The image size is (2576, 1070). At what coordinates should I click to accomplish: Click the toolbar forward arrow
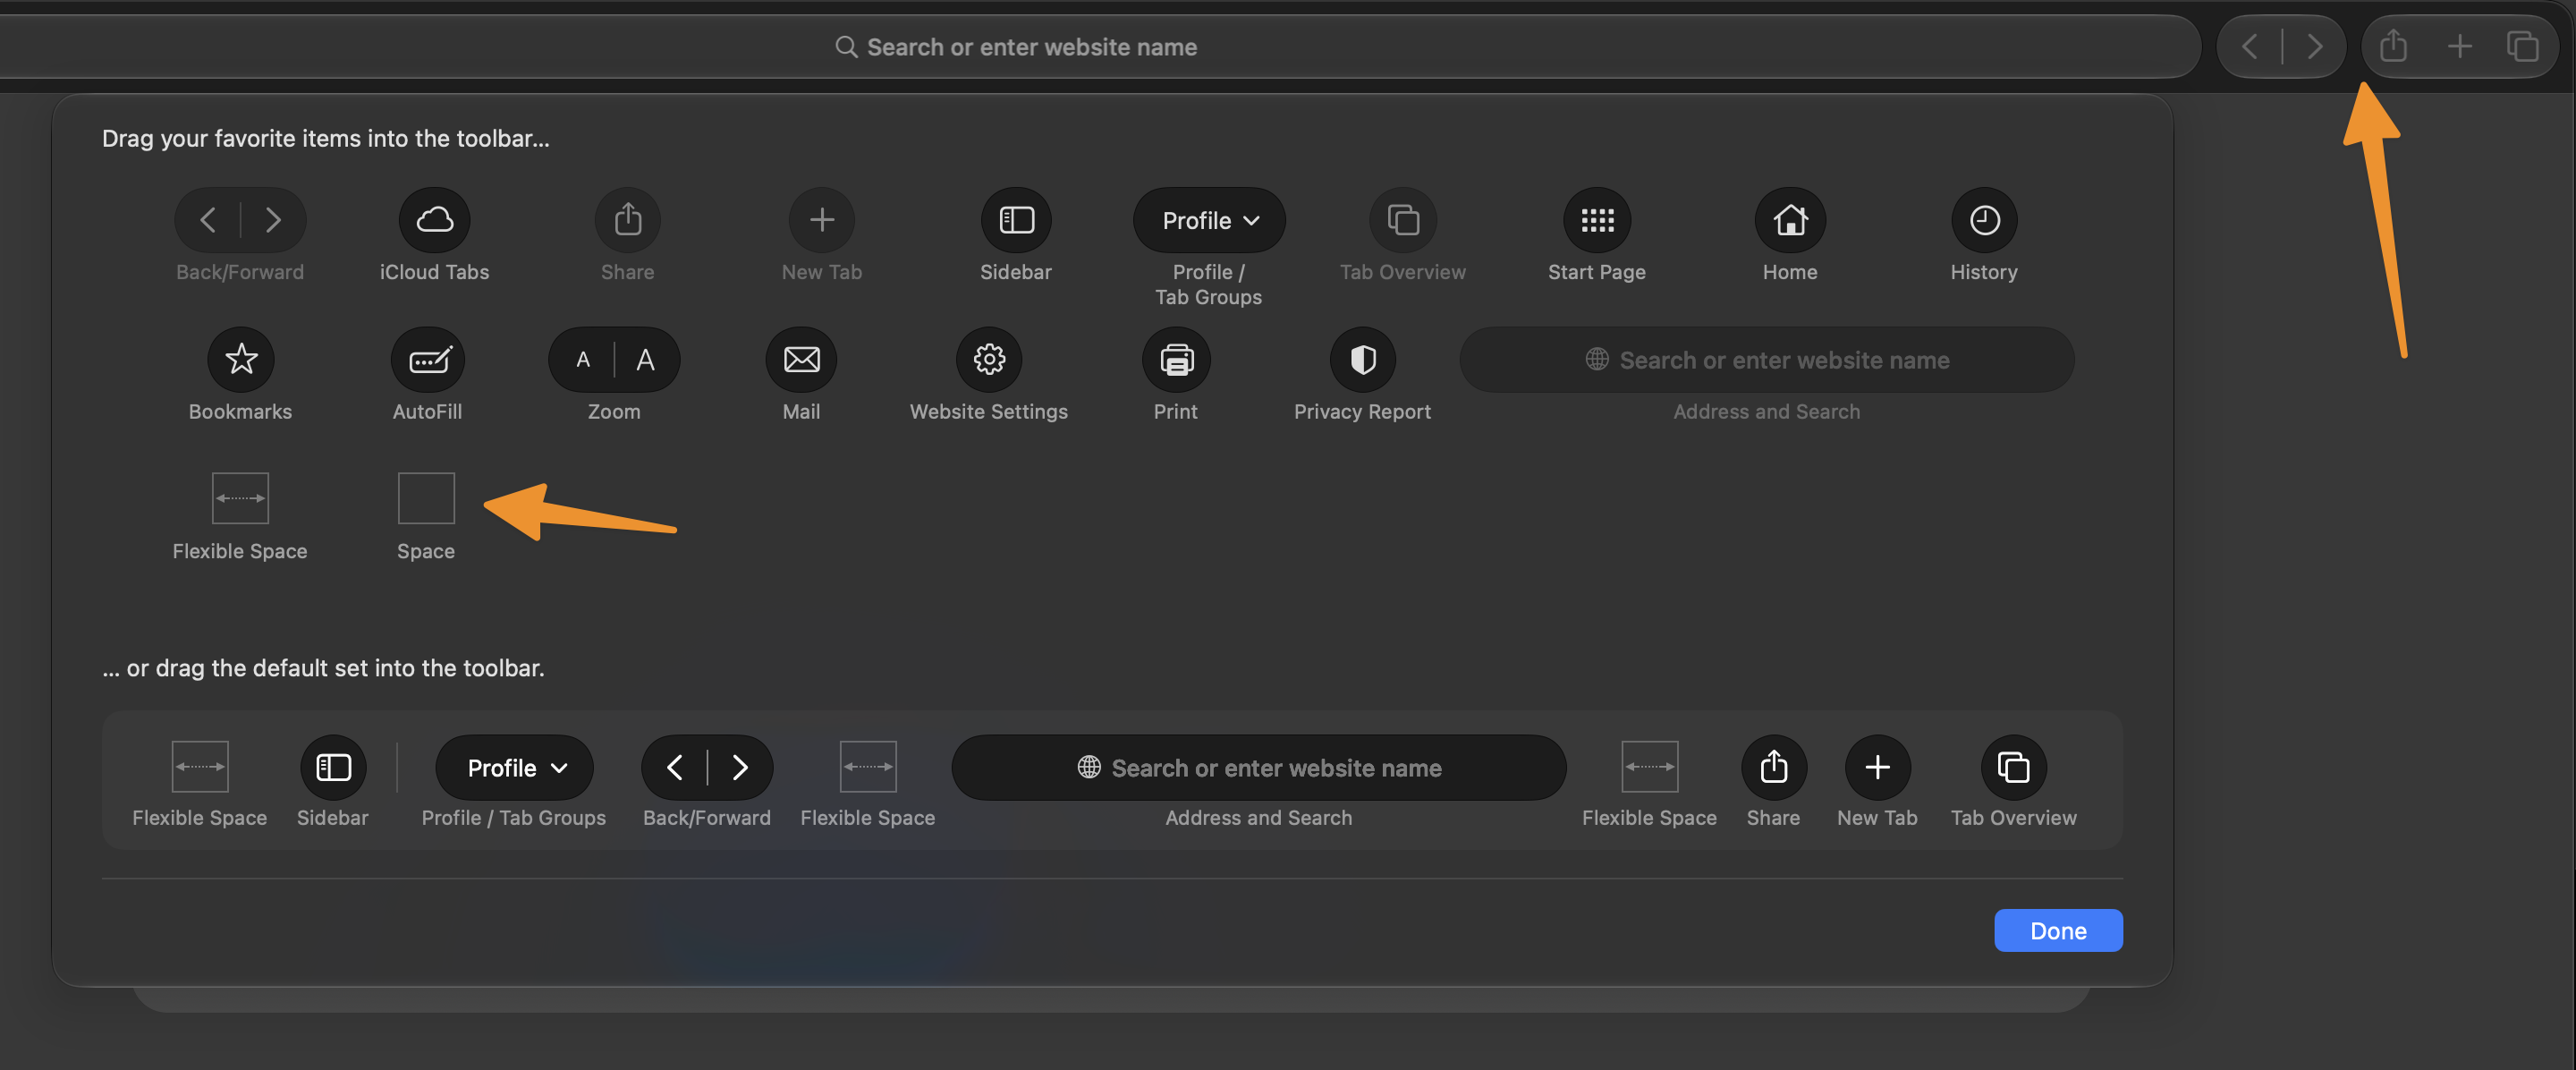(2314, 46)
